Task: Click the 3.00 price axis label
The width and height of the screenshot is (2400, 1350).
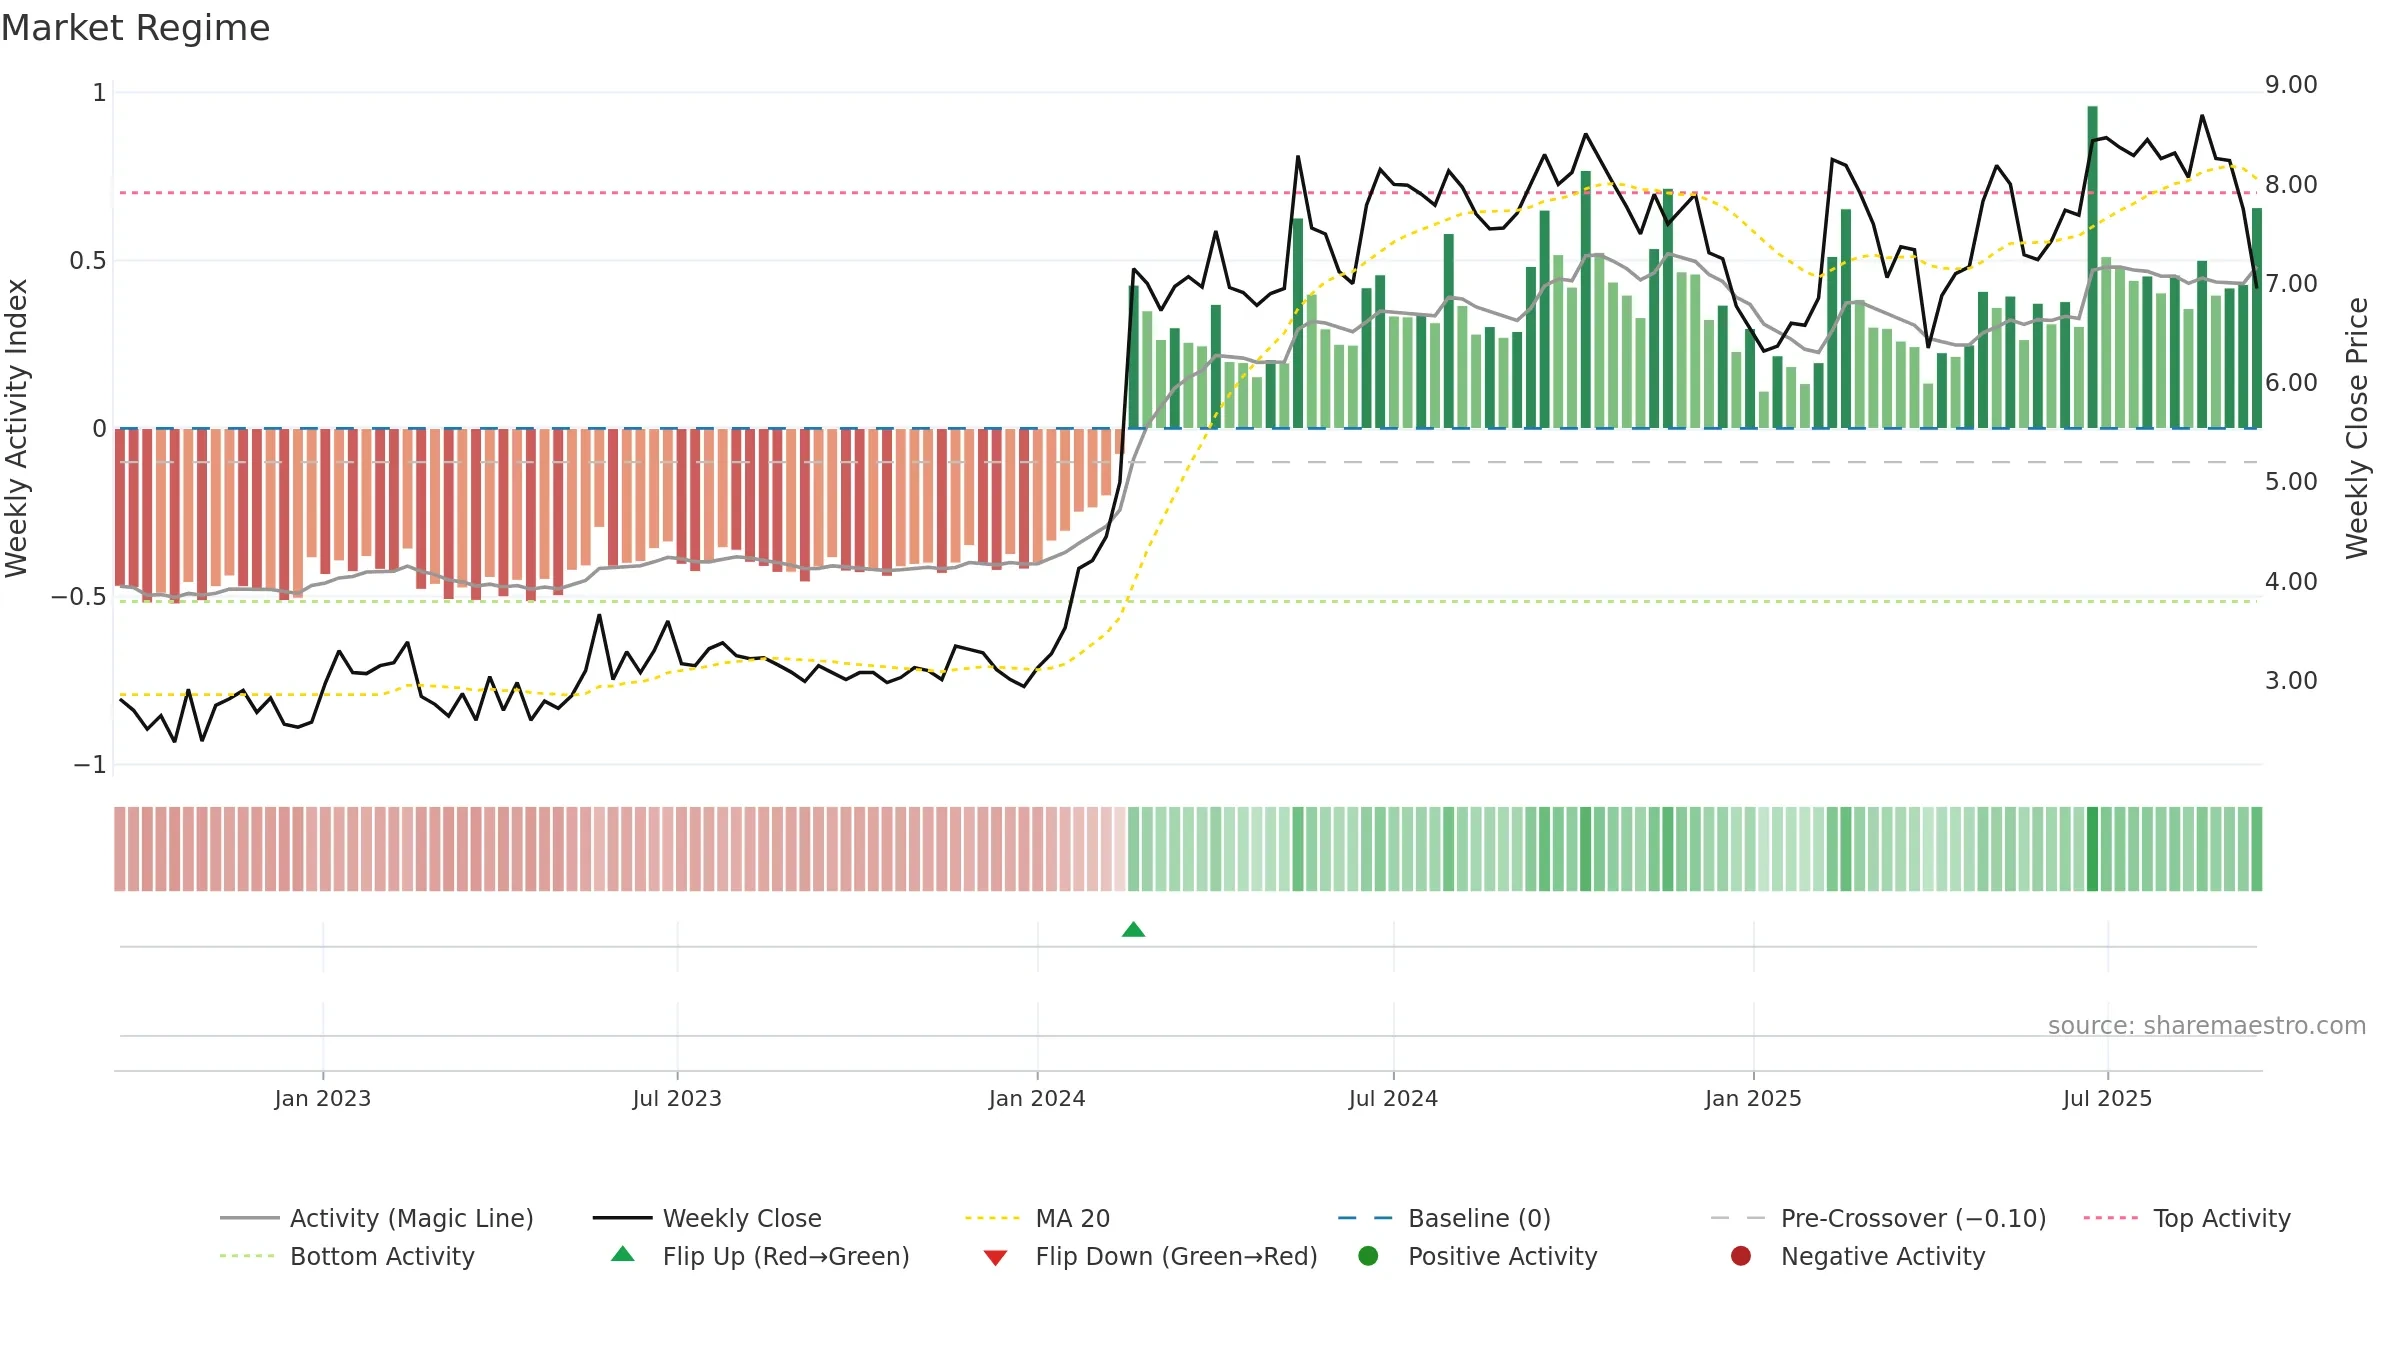Action: click(2291, 681)
